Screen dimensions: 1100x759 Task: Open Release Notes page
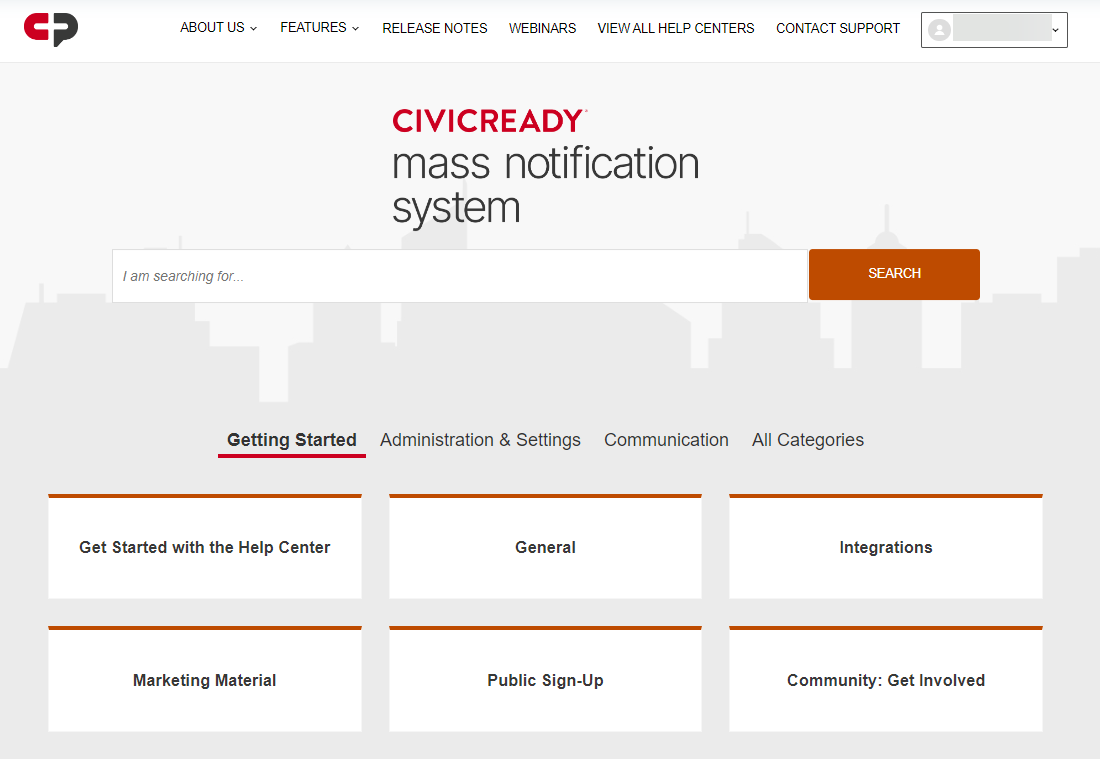434,28
